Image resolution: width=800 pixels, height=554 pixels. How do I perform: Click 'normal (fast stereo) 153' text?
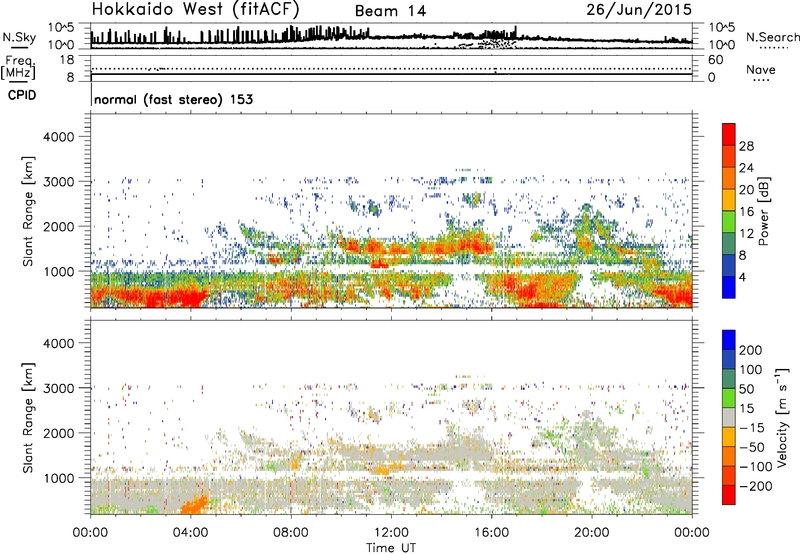click(173, 99)
